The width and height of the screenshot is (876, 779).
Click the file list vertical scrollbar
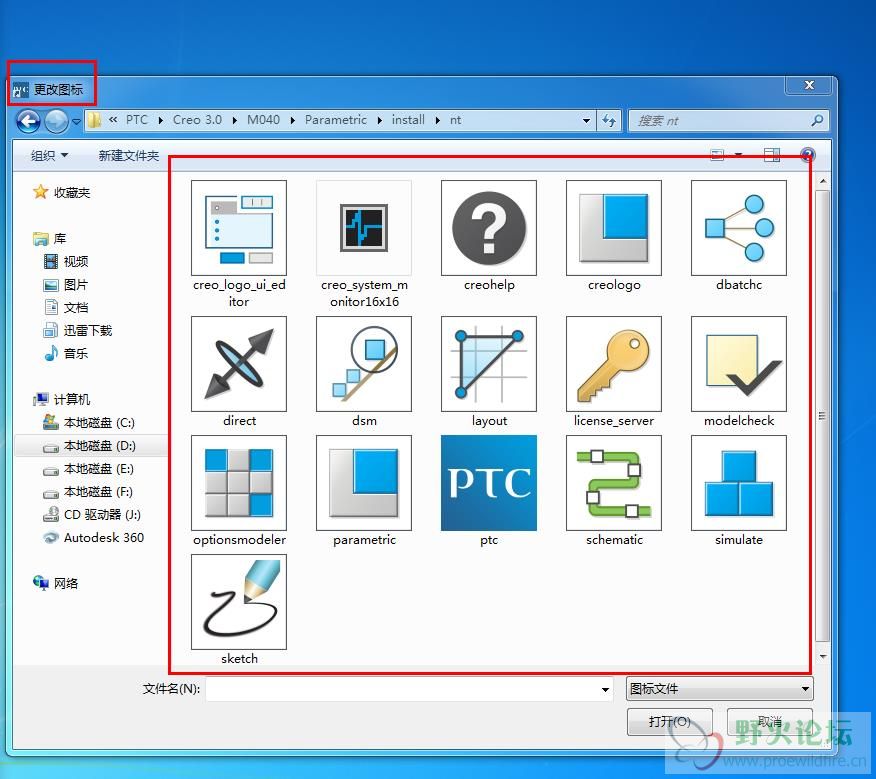pos(822,416)
